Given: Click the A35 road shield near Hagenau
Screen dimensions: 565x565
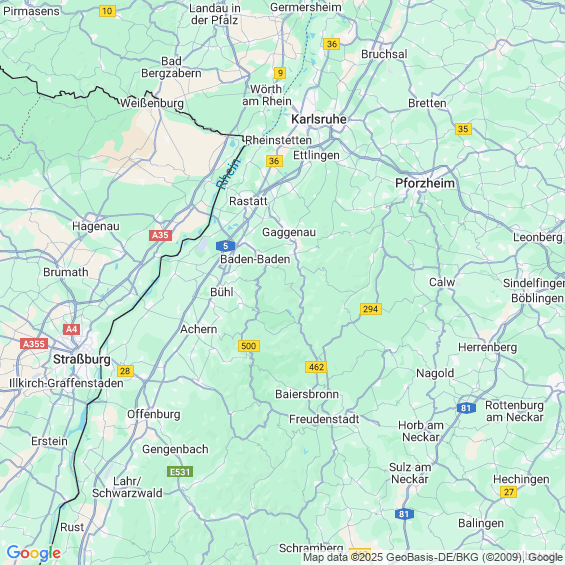Looking at the screenshot, I should pyautogui.click(x=160, y=235).
